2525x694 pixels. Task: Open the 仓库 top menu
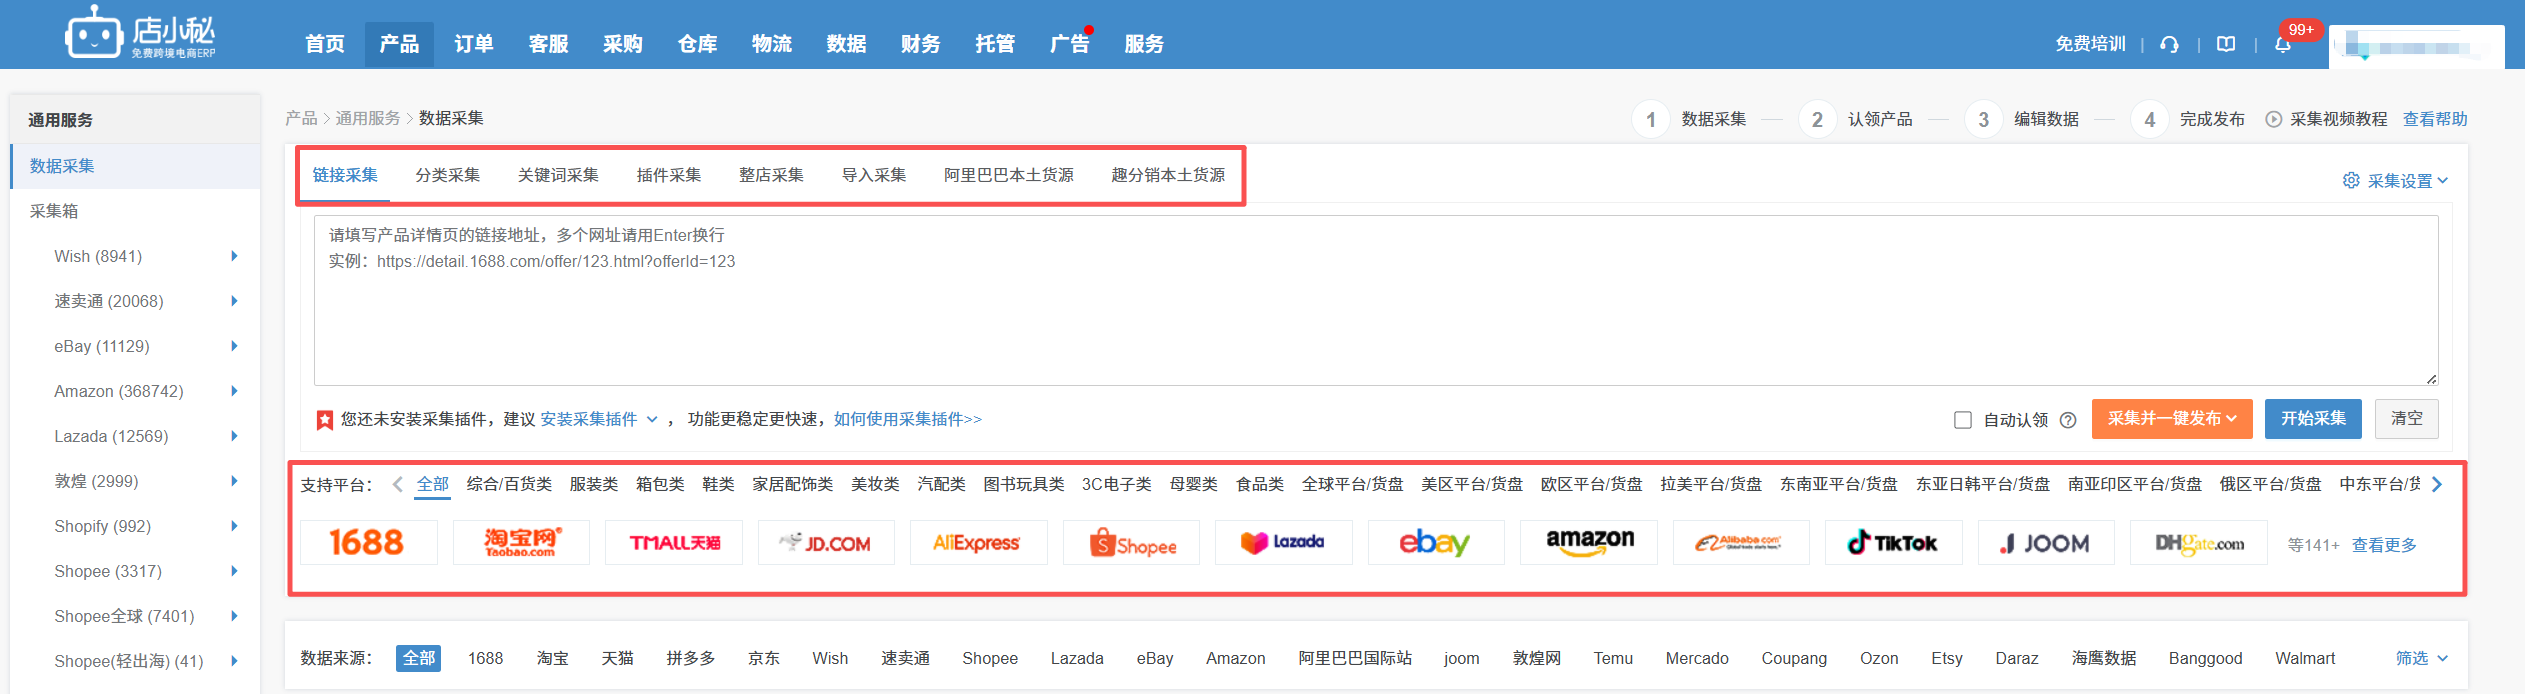698,44
